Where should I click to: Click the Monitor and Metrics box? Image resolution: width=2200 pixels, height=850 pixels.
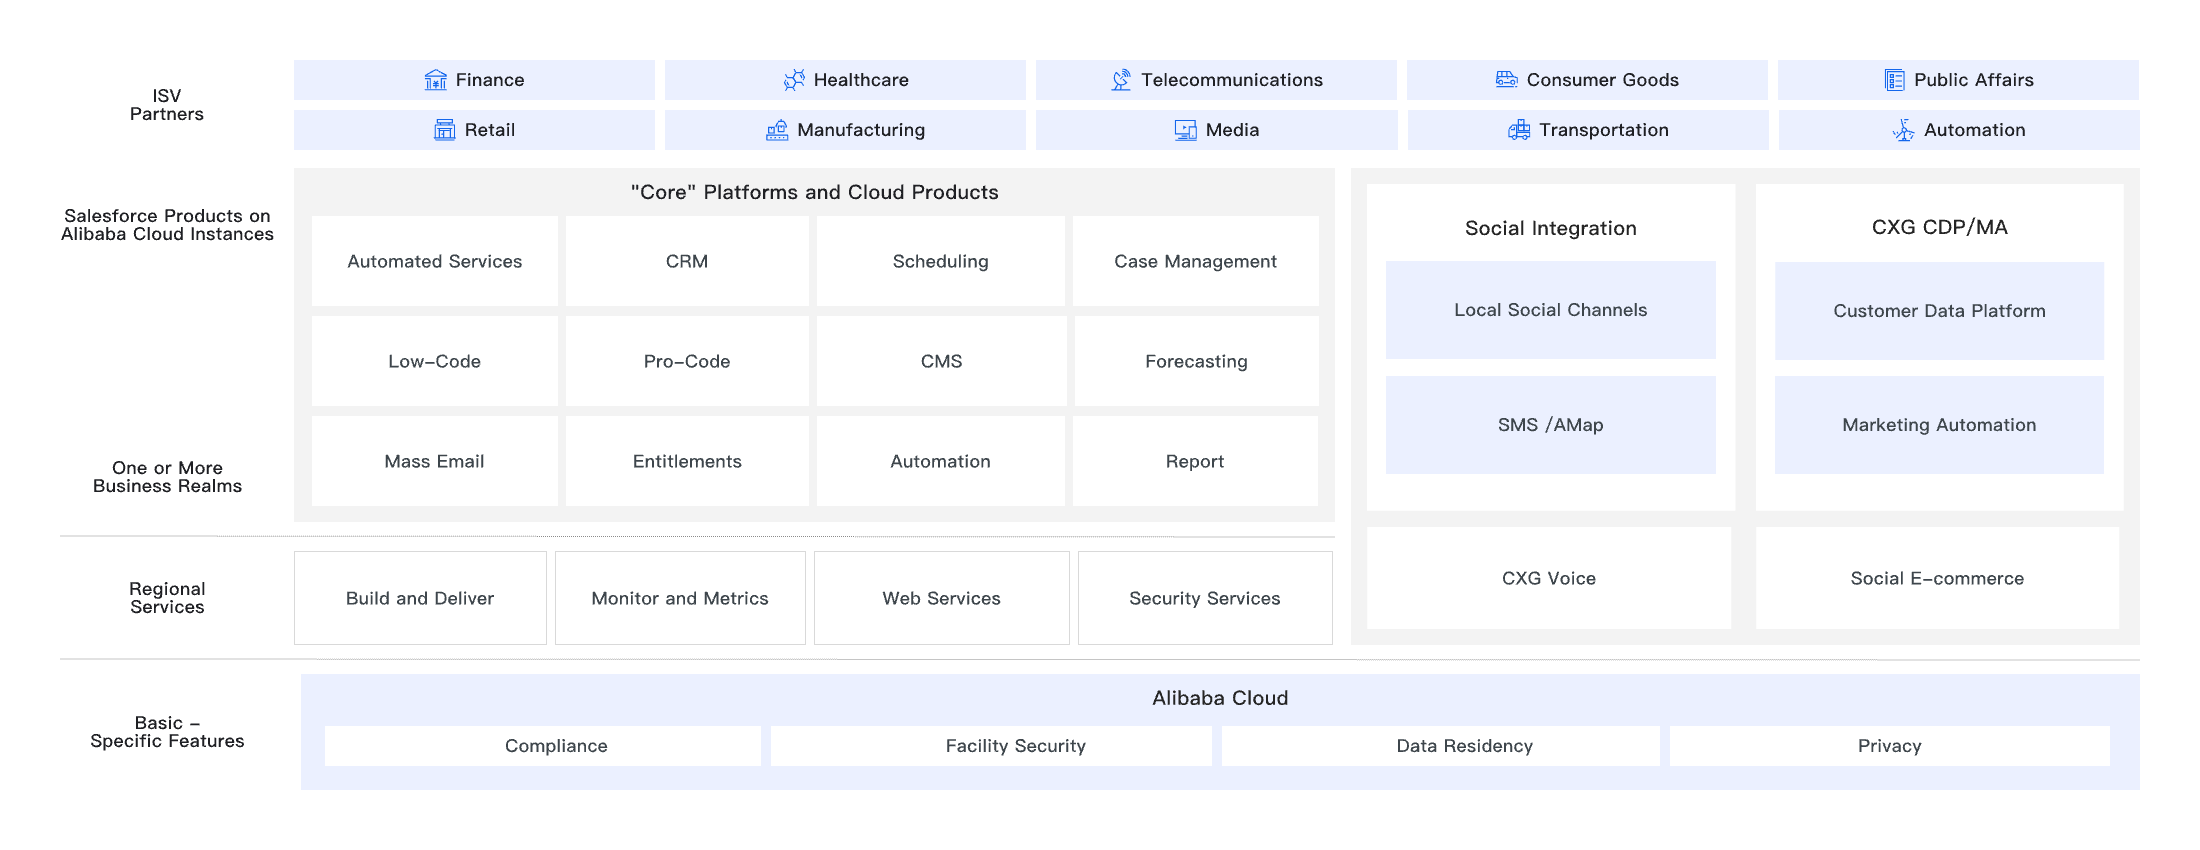point(680,598)
